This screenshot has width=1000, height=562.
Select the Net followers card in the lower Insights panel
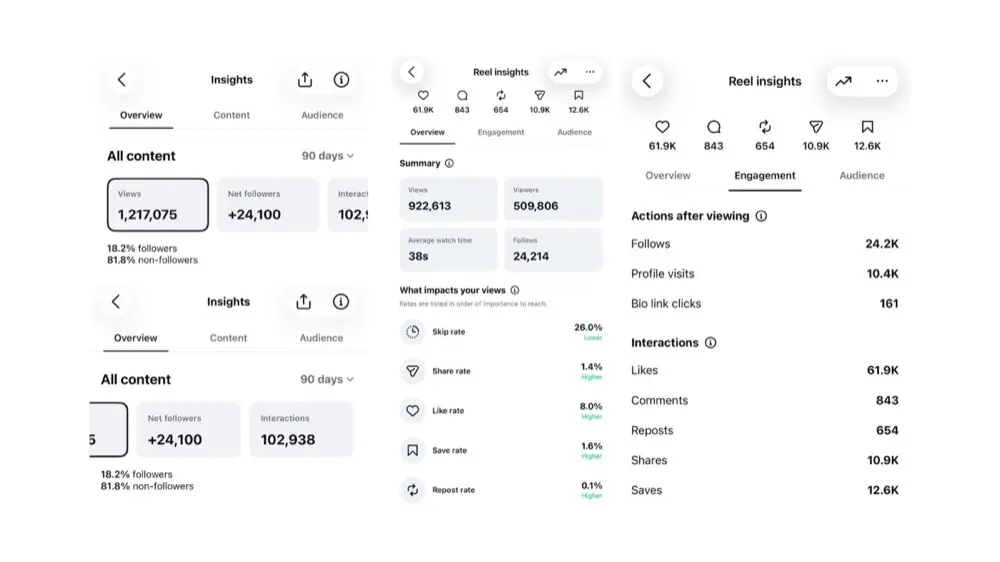point(188,429)
